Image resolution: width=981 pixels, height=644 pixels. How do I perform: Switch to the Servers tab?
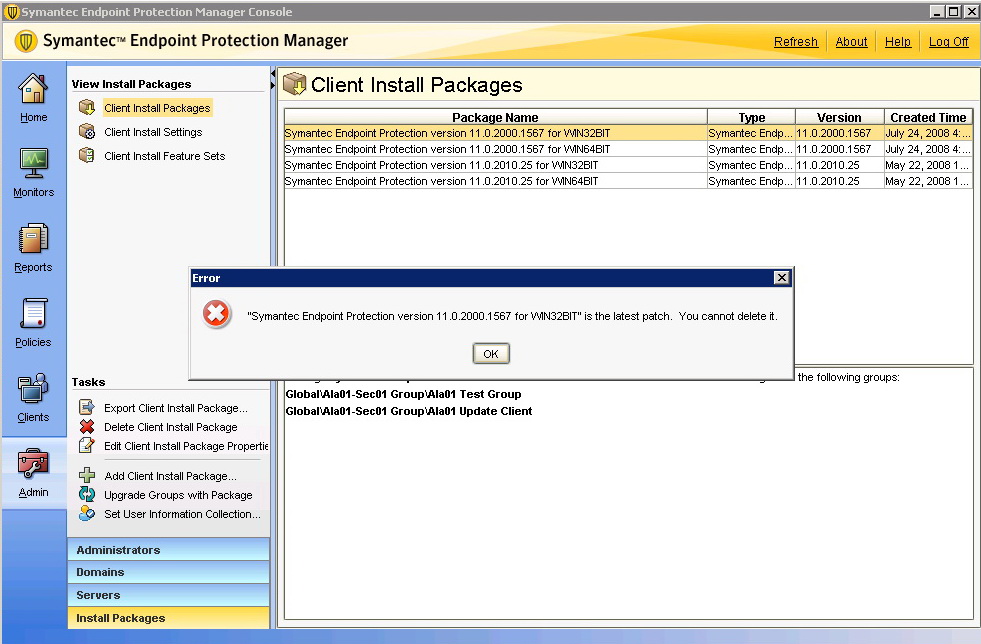[x=168, y=595]
